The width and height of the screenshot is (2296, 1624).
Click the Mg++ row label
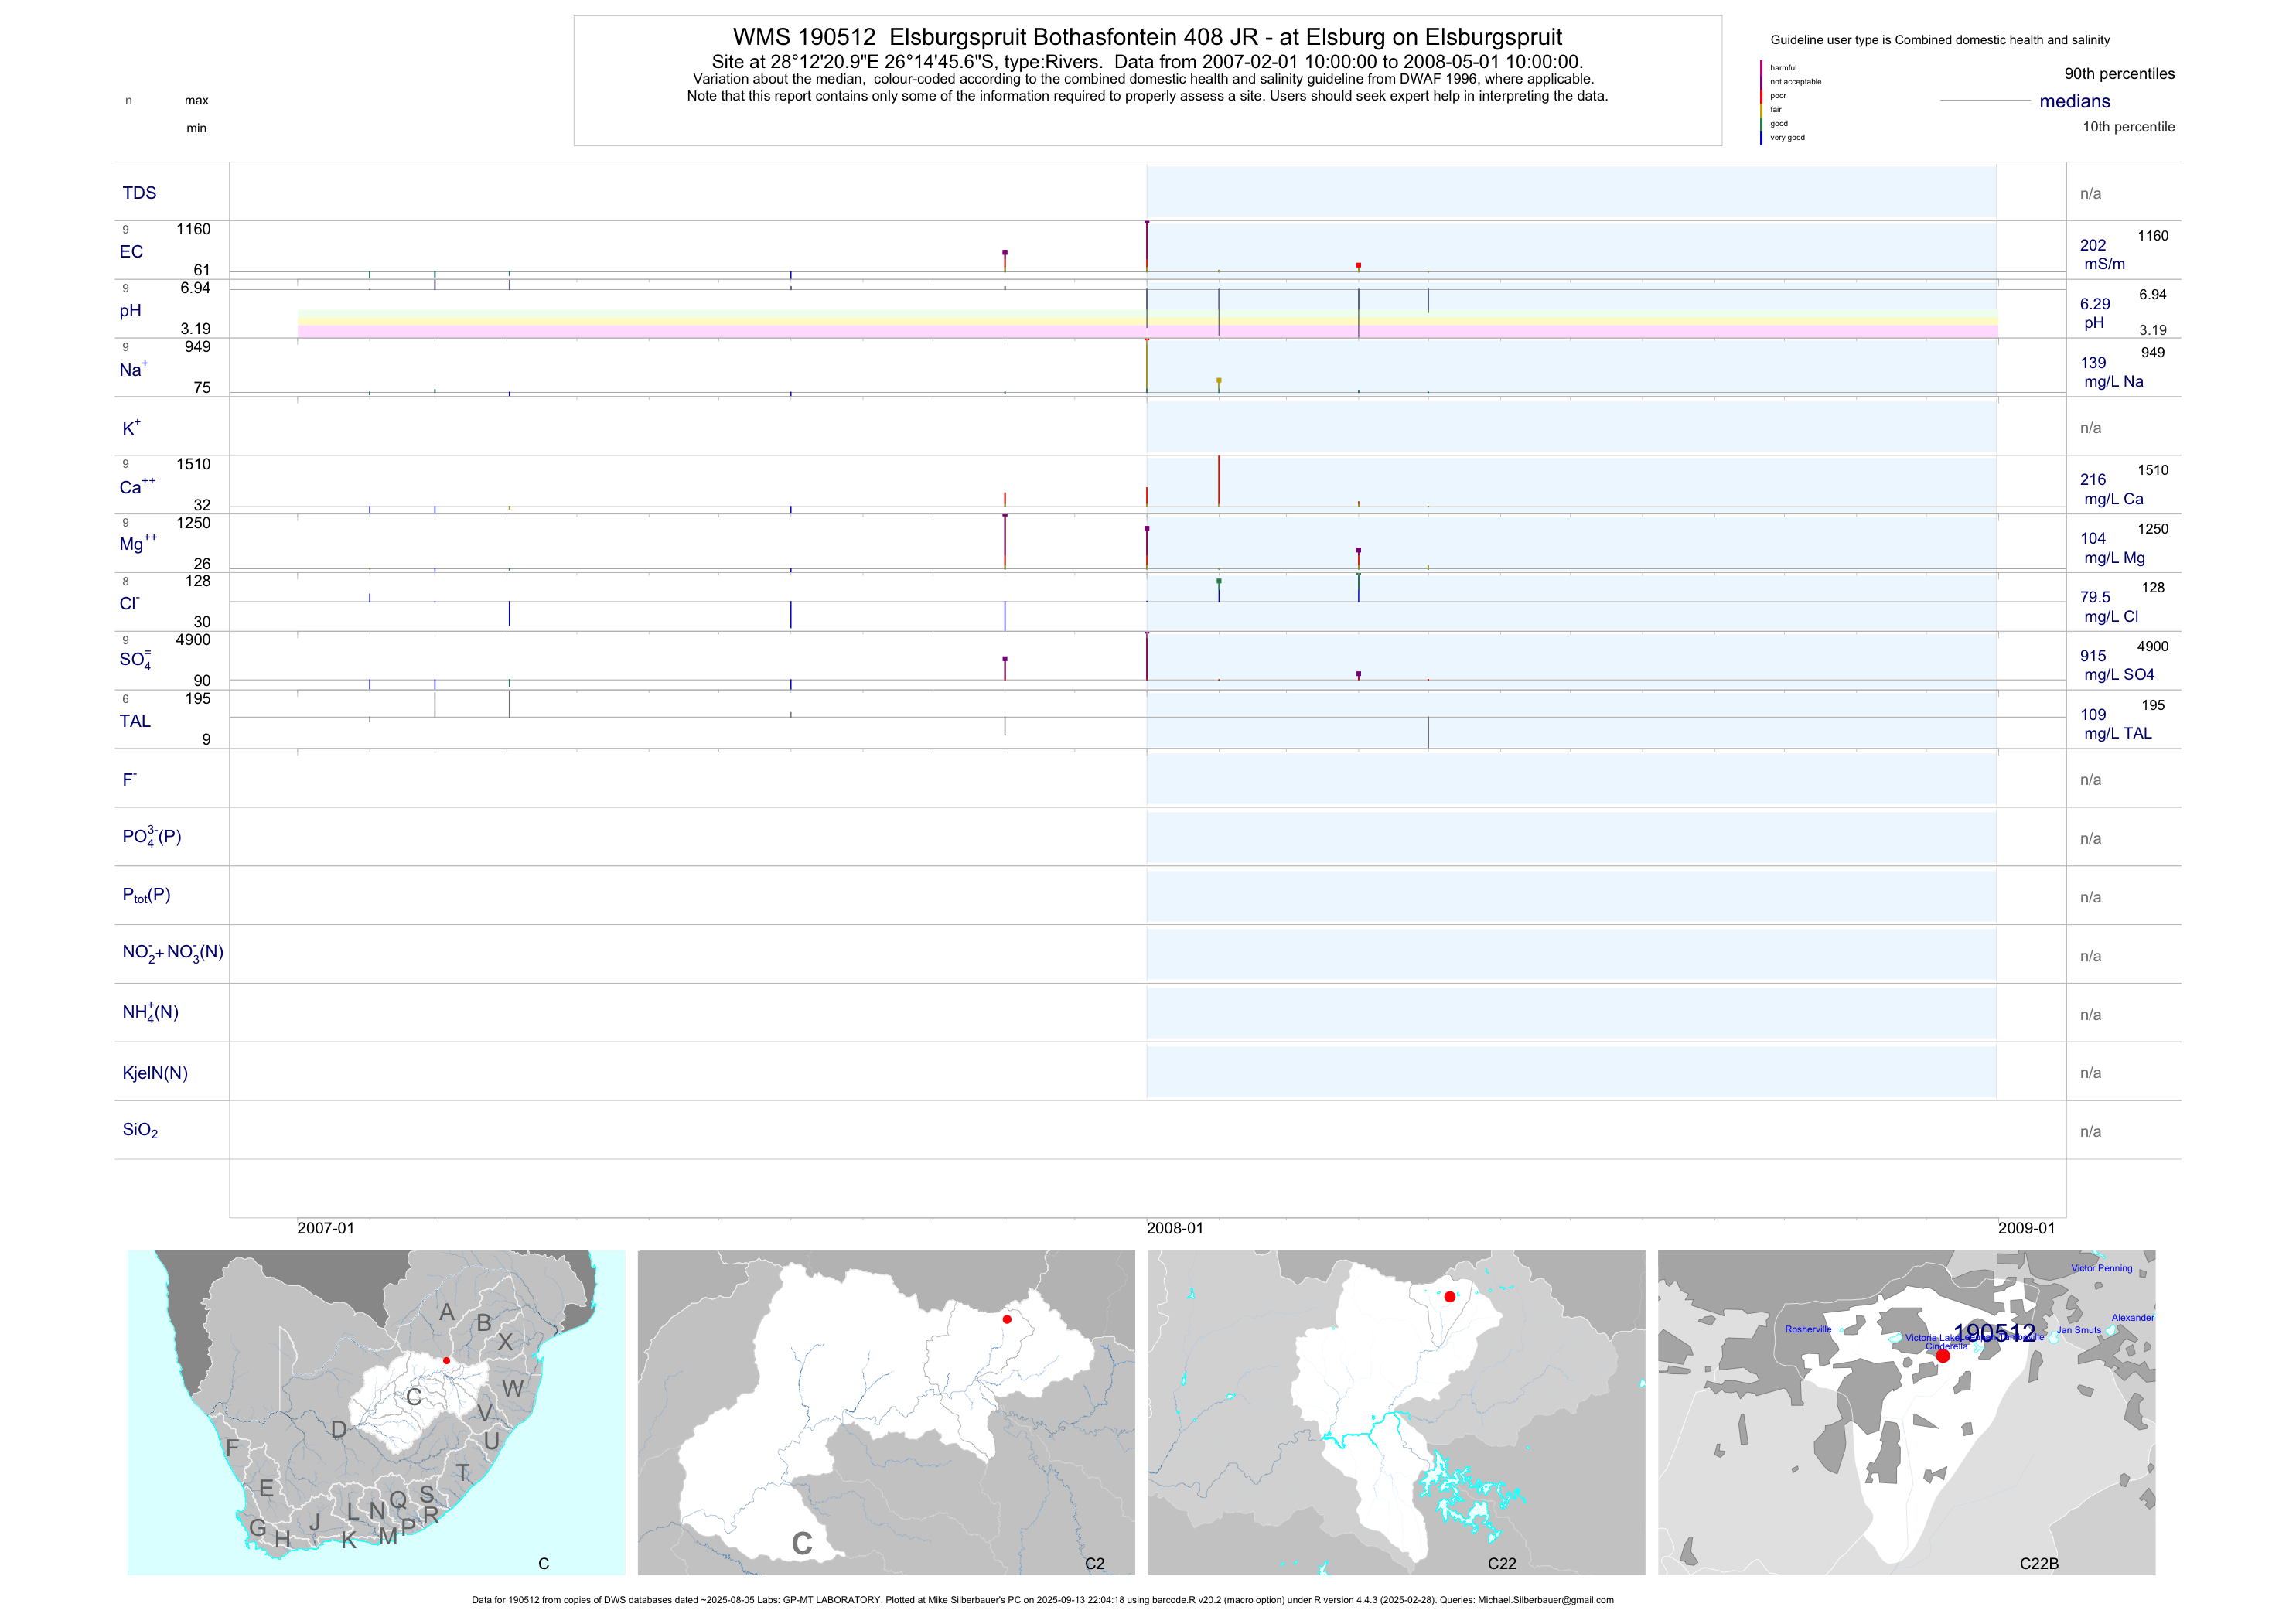coord(138,544)
